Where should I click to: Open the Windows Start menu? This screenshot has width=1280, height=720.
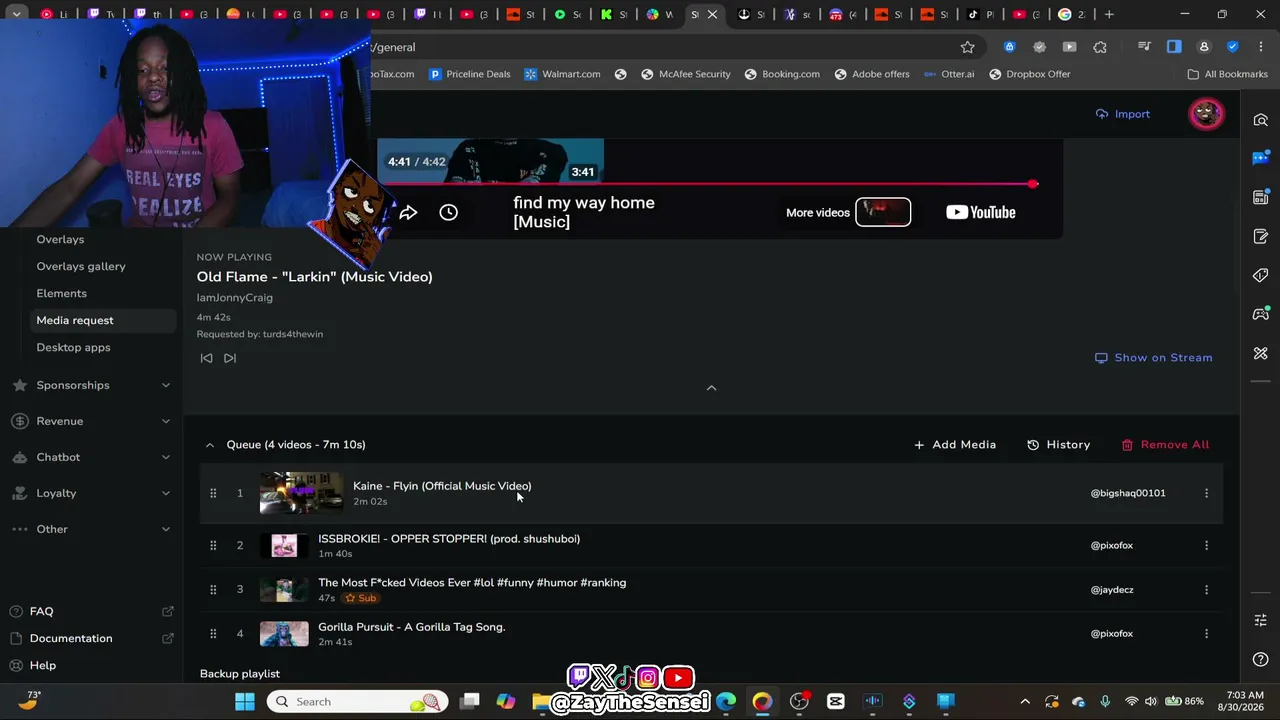(245, 702)
